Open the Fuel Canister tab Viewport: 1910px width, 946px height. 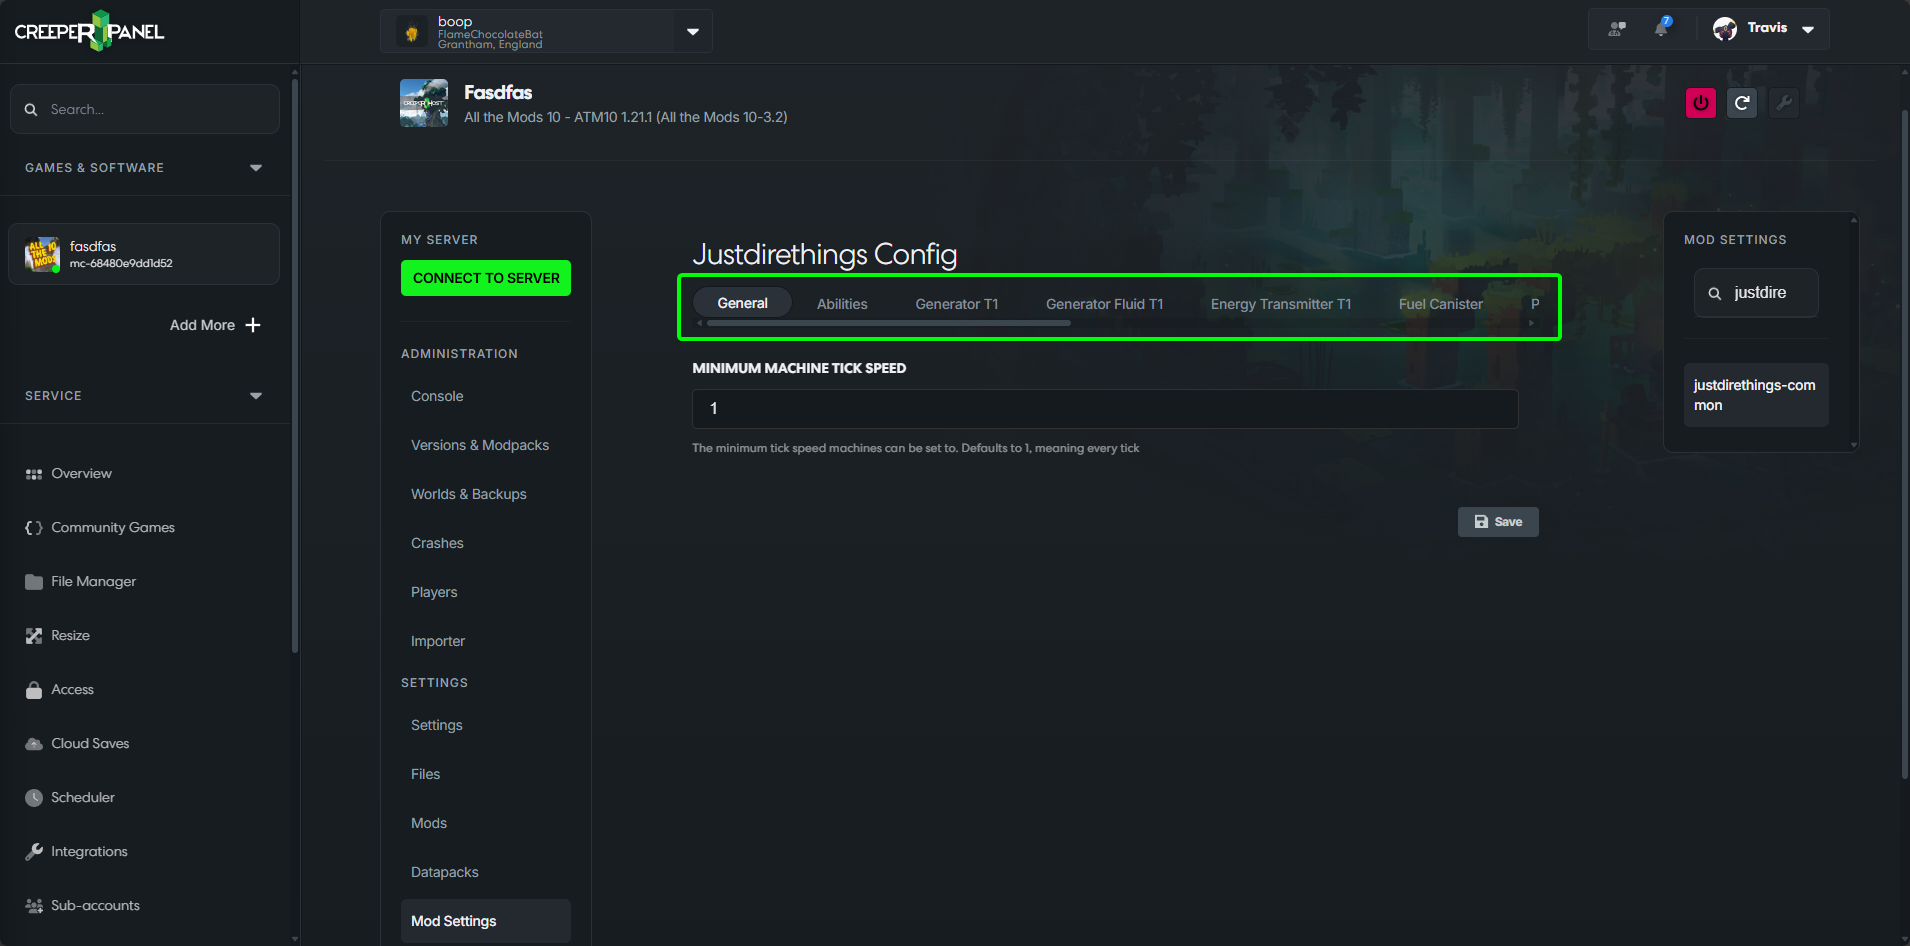coord(1440,304)
